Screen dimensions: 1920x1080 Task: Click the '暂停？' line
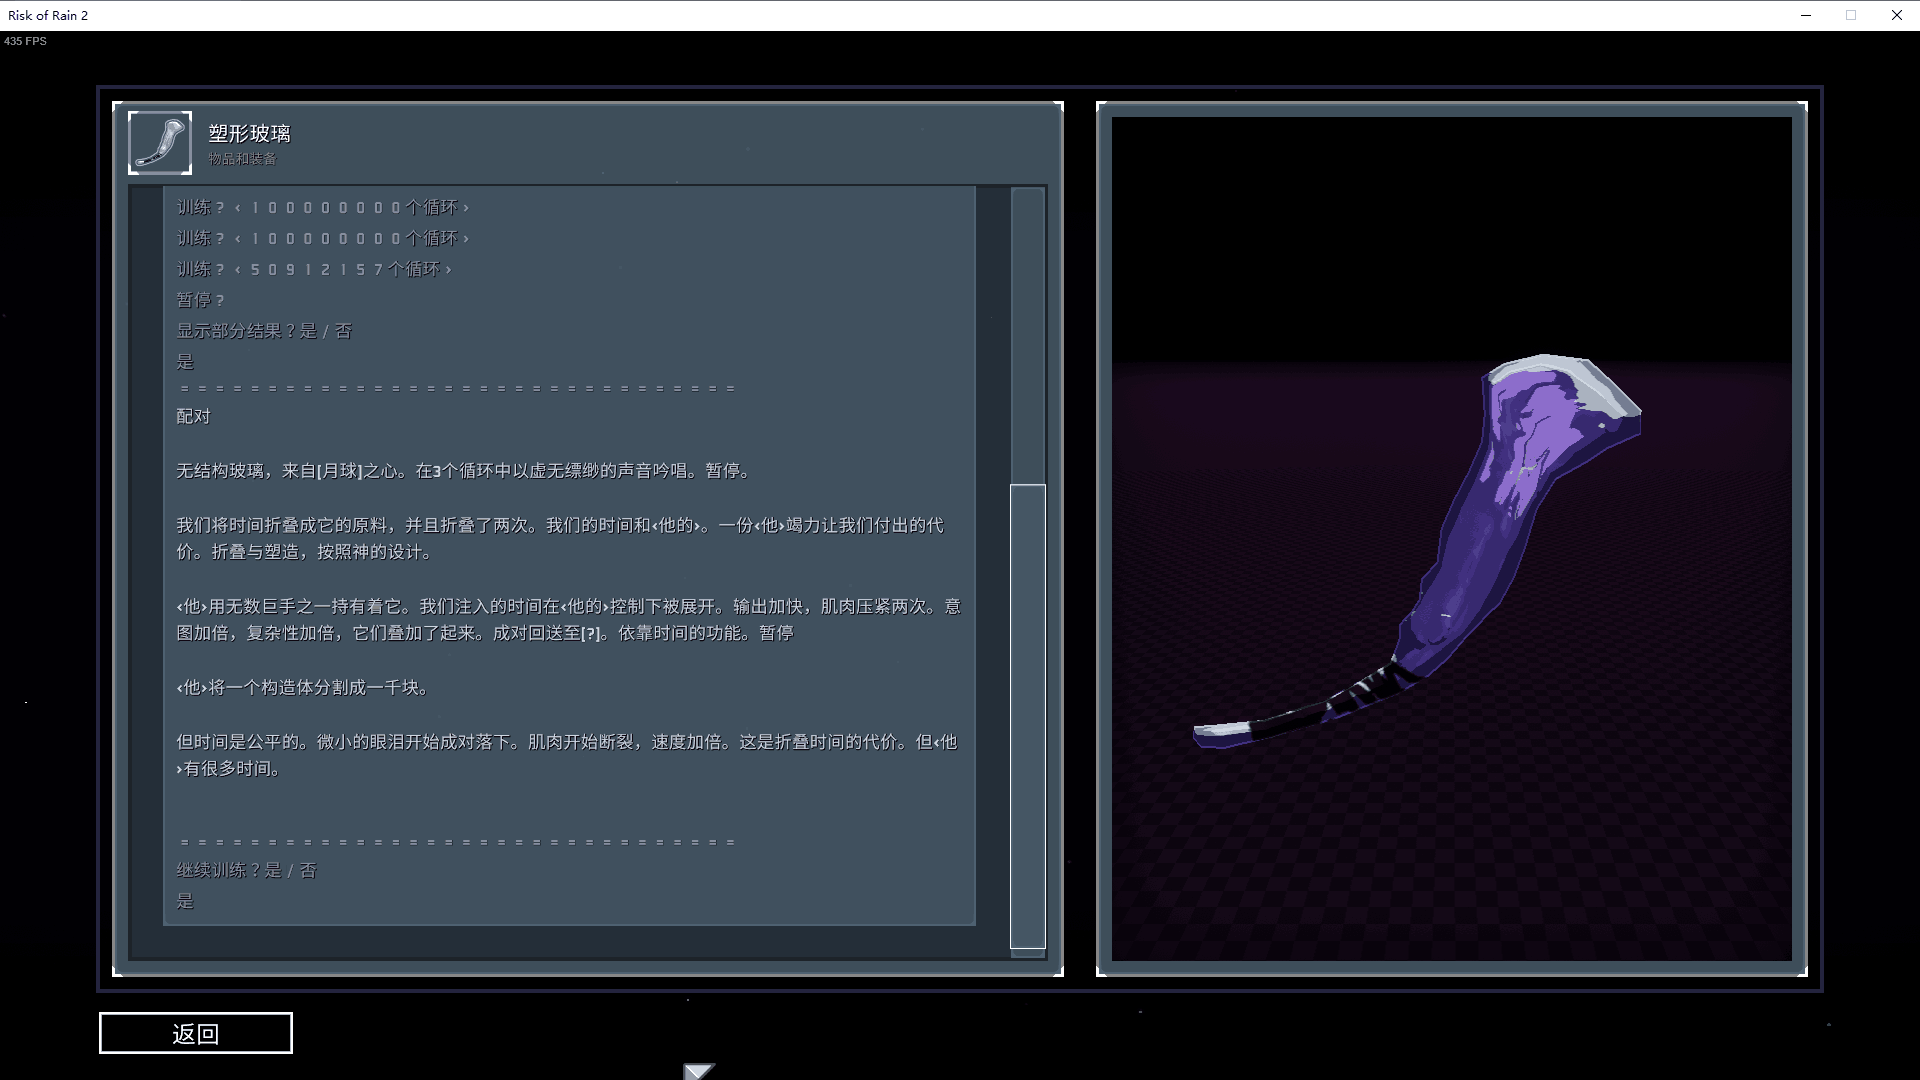201,300
